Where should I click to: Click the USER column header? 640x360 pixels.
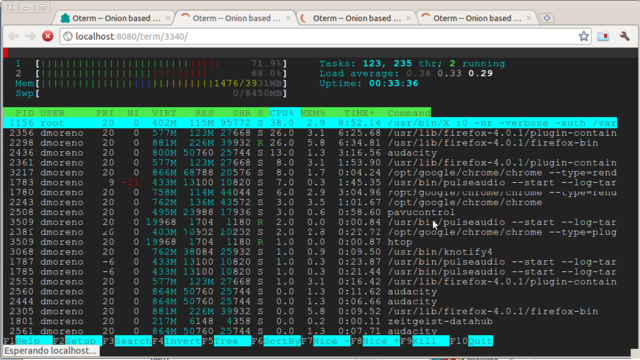pos(52,113)
